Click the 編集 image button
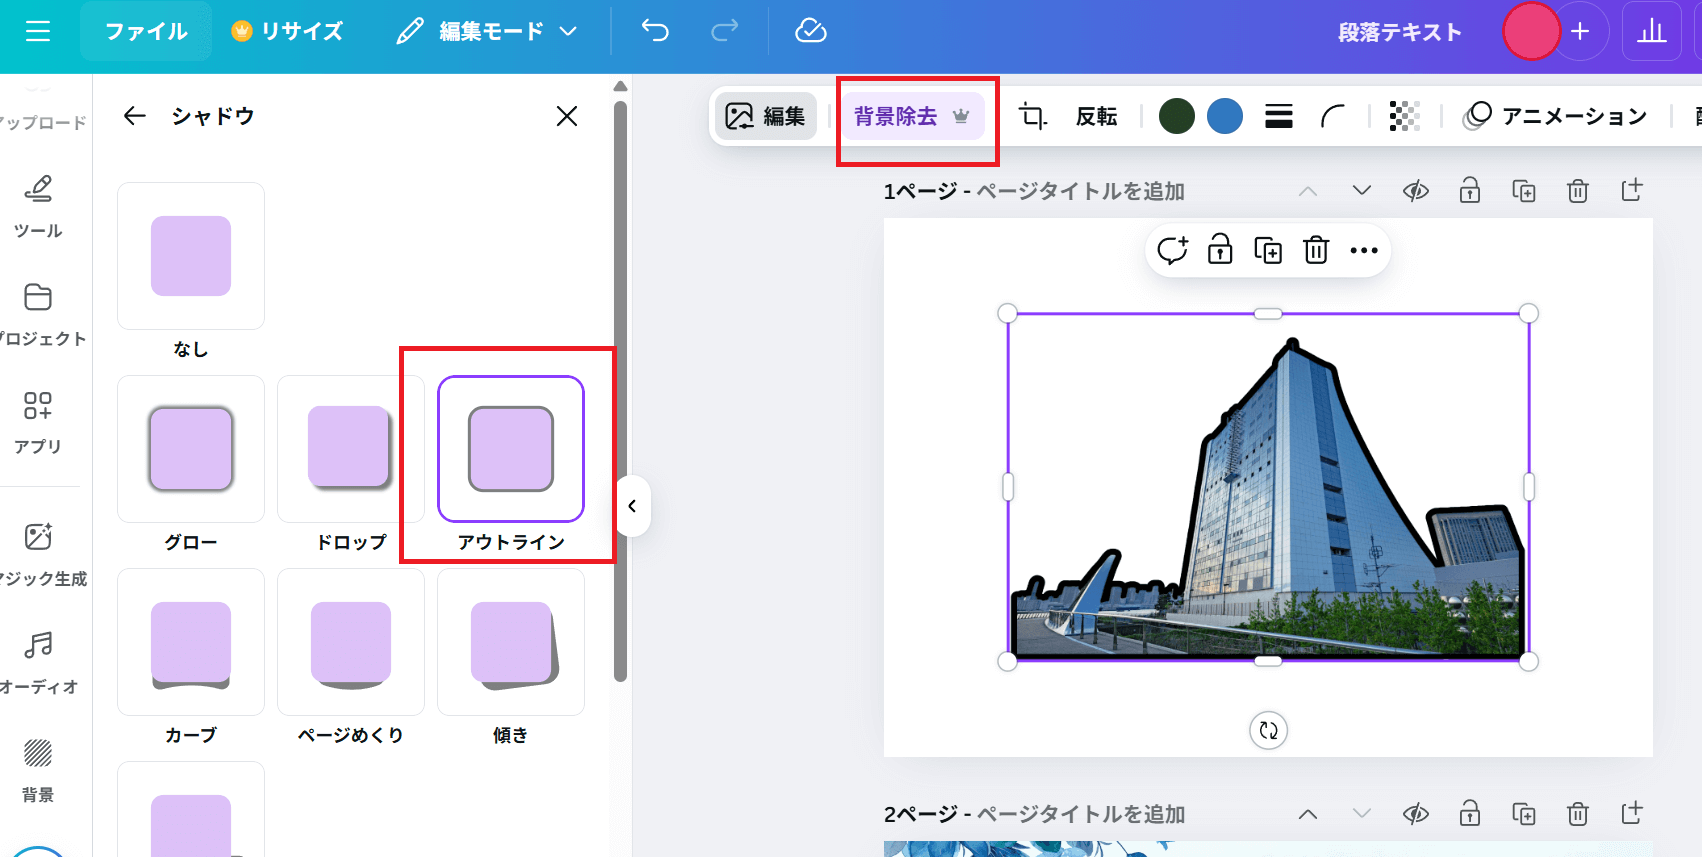 tap(766, 116)
